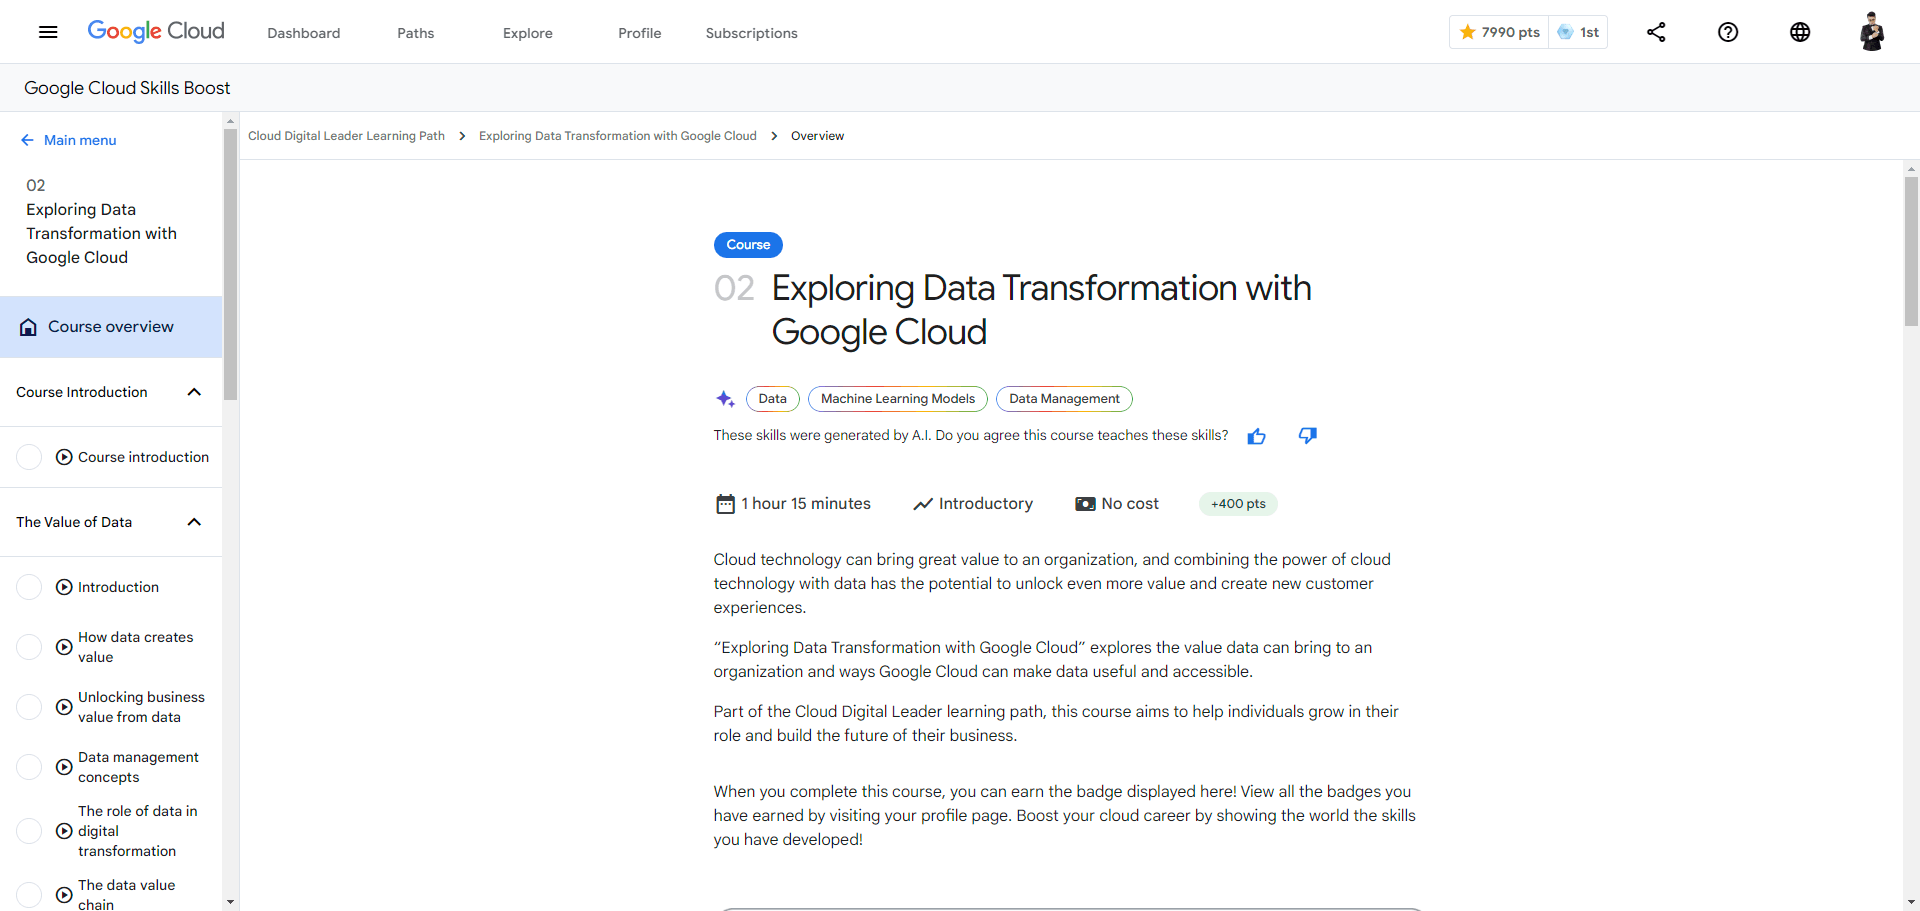Open How data creates value lesson
This screenshot has width=1920, height=911.
(136, 647)
